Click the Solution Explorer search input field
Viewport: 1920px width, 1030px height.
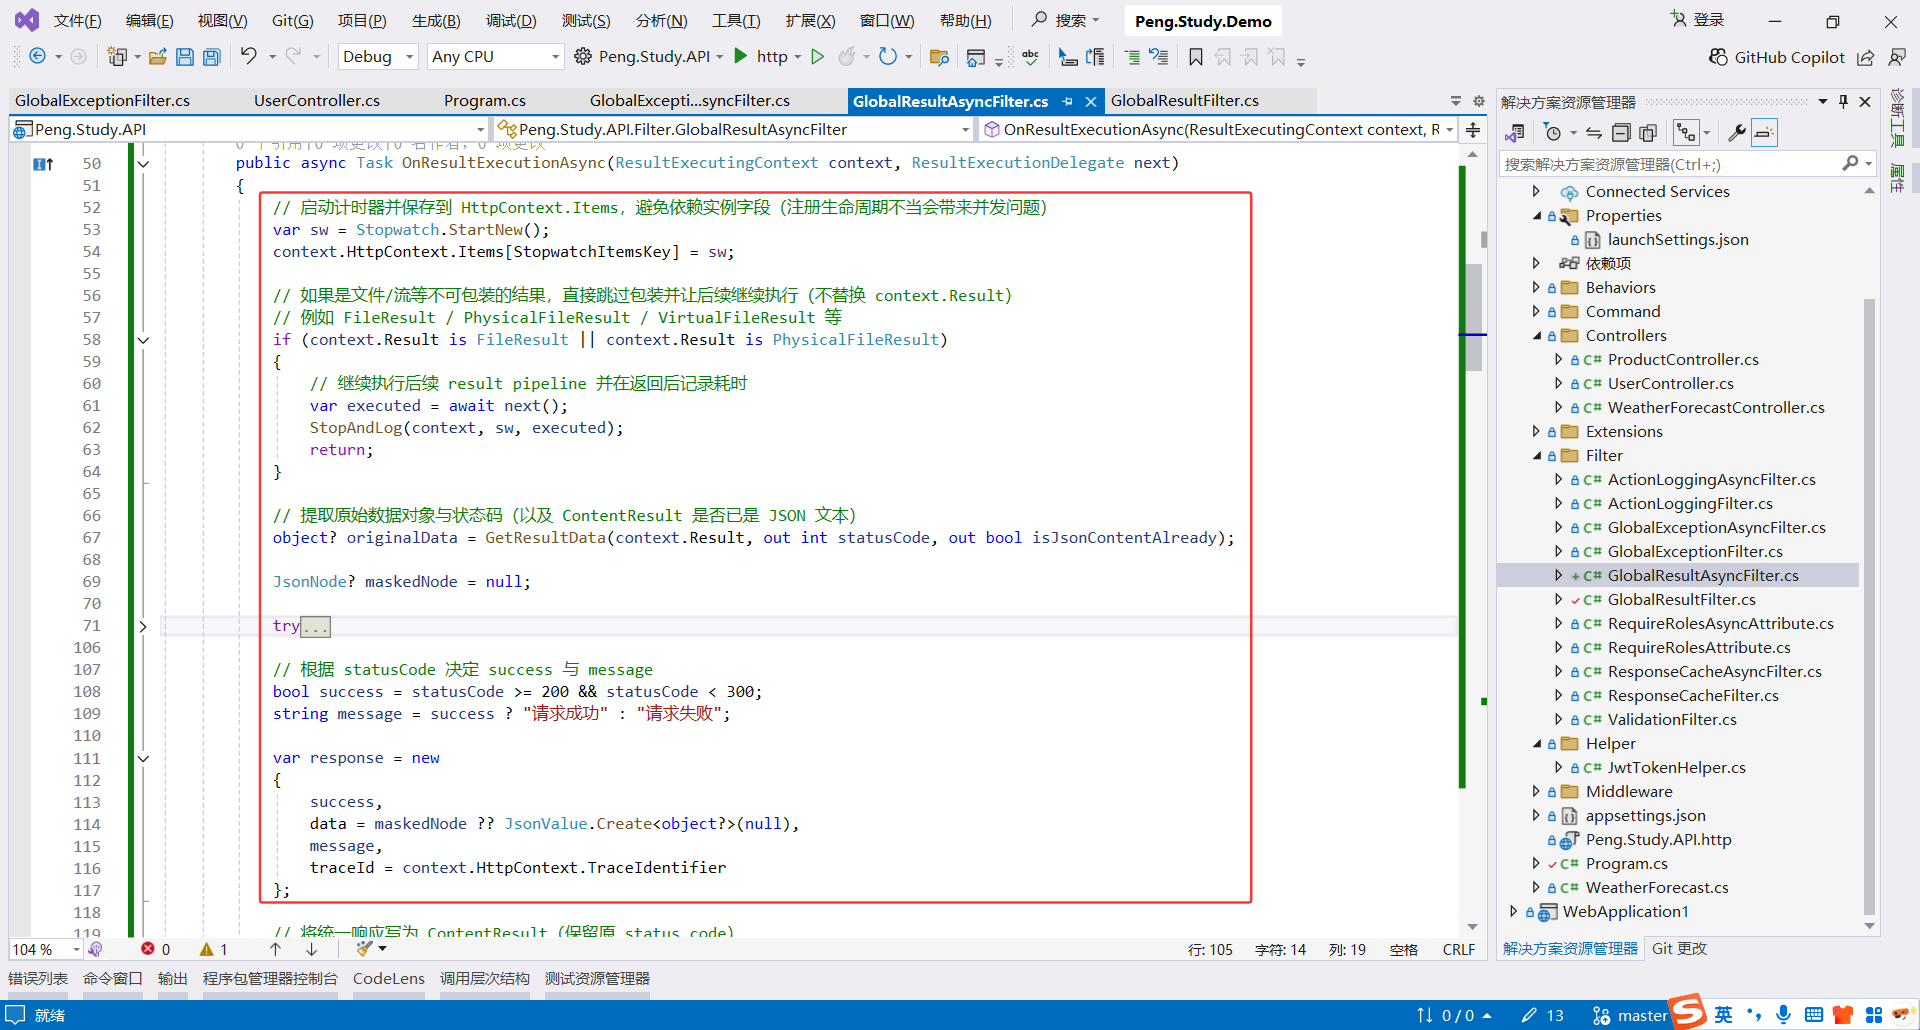1670,164
